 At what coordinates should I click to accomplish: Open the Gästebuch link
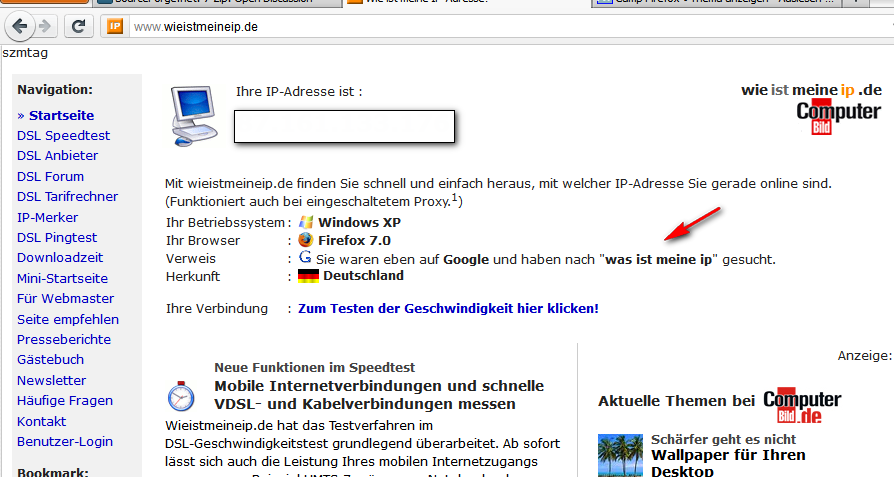click(50, 360)
